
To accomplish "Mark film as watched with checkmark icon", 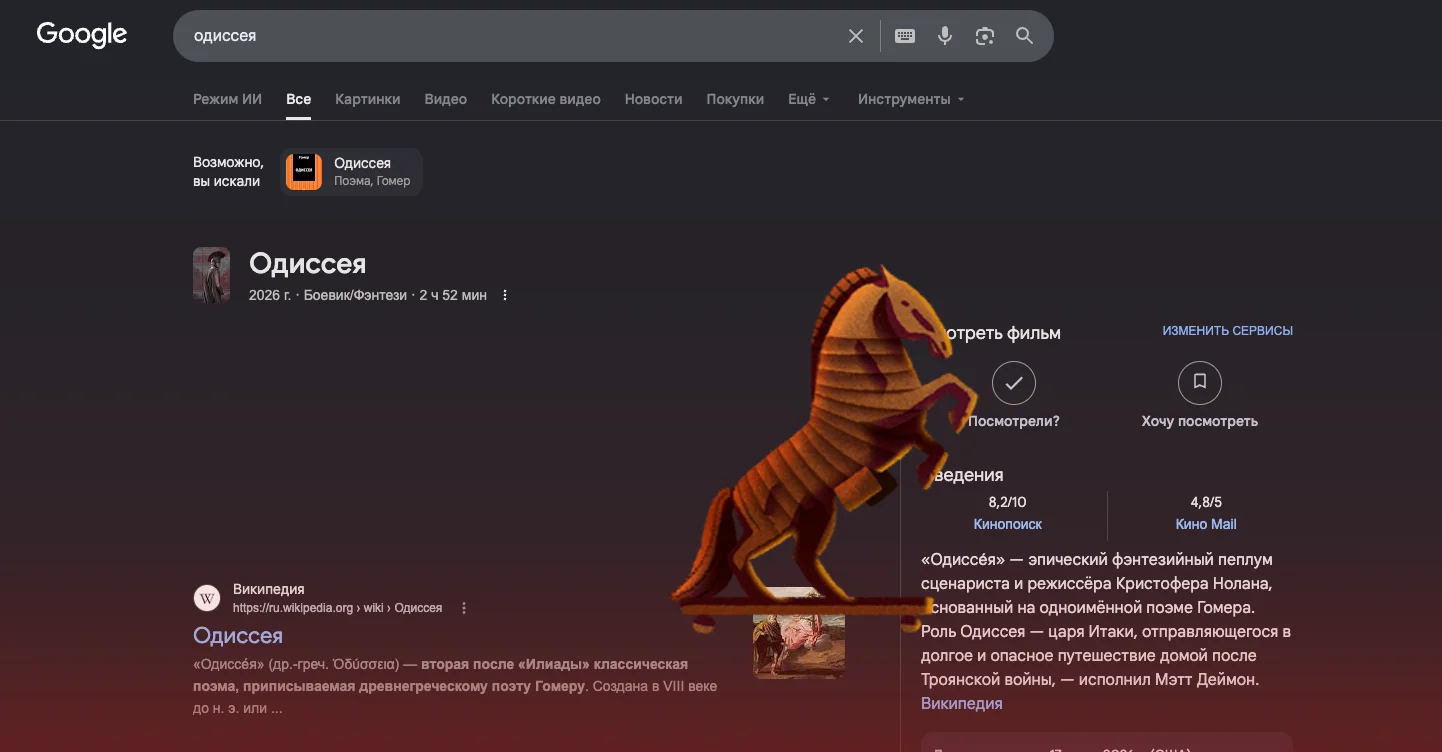I will (x=1014, y=383).
